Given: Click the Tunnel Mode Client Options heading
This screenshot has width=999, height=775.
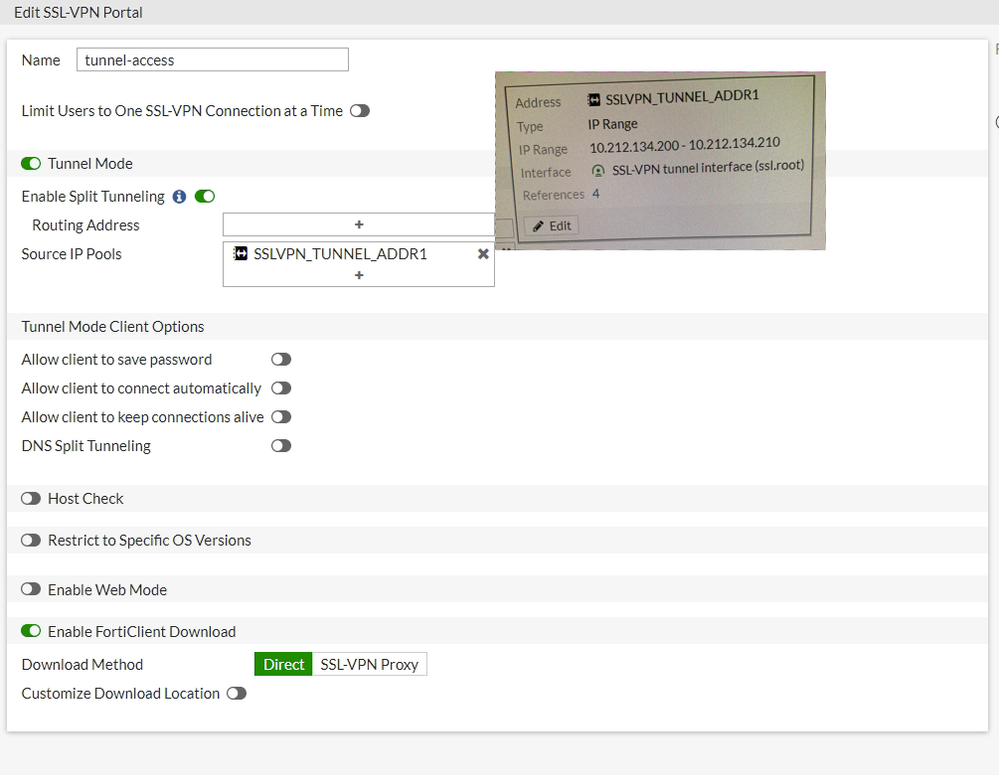Looking at the screenshot, I should click(113, 326).
